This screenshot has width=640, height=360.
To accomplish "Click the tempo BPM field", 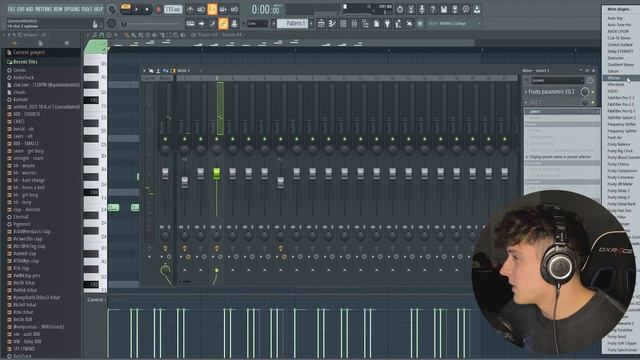I will (173, 9).
